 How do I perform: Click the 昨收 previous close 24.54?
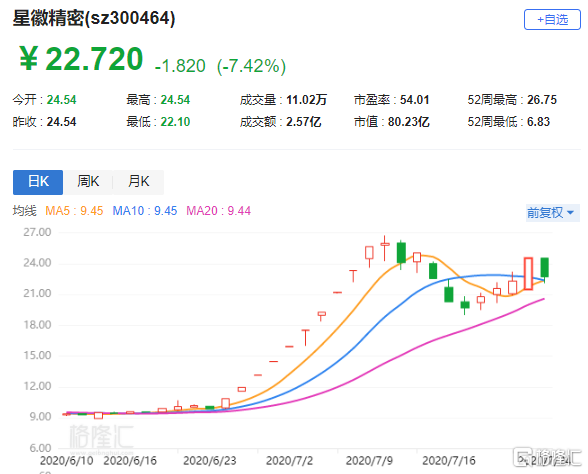pyautogui.click(x=61, y=122)
